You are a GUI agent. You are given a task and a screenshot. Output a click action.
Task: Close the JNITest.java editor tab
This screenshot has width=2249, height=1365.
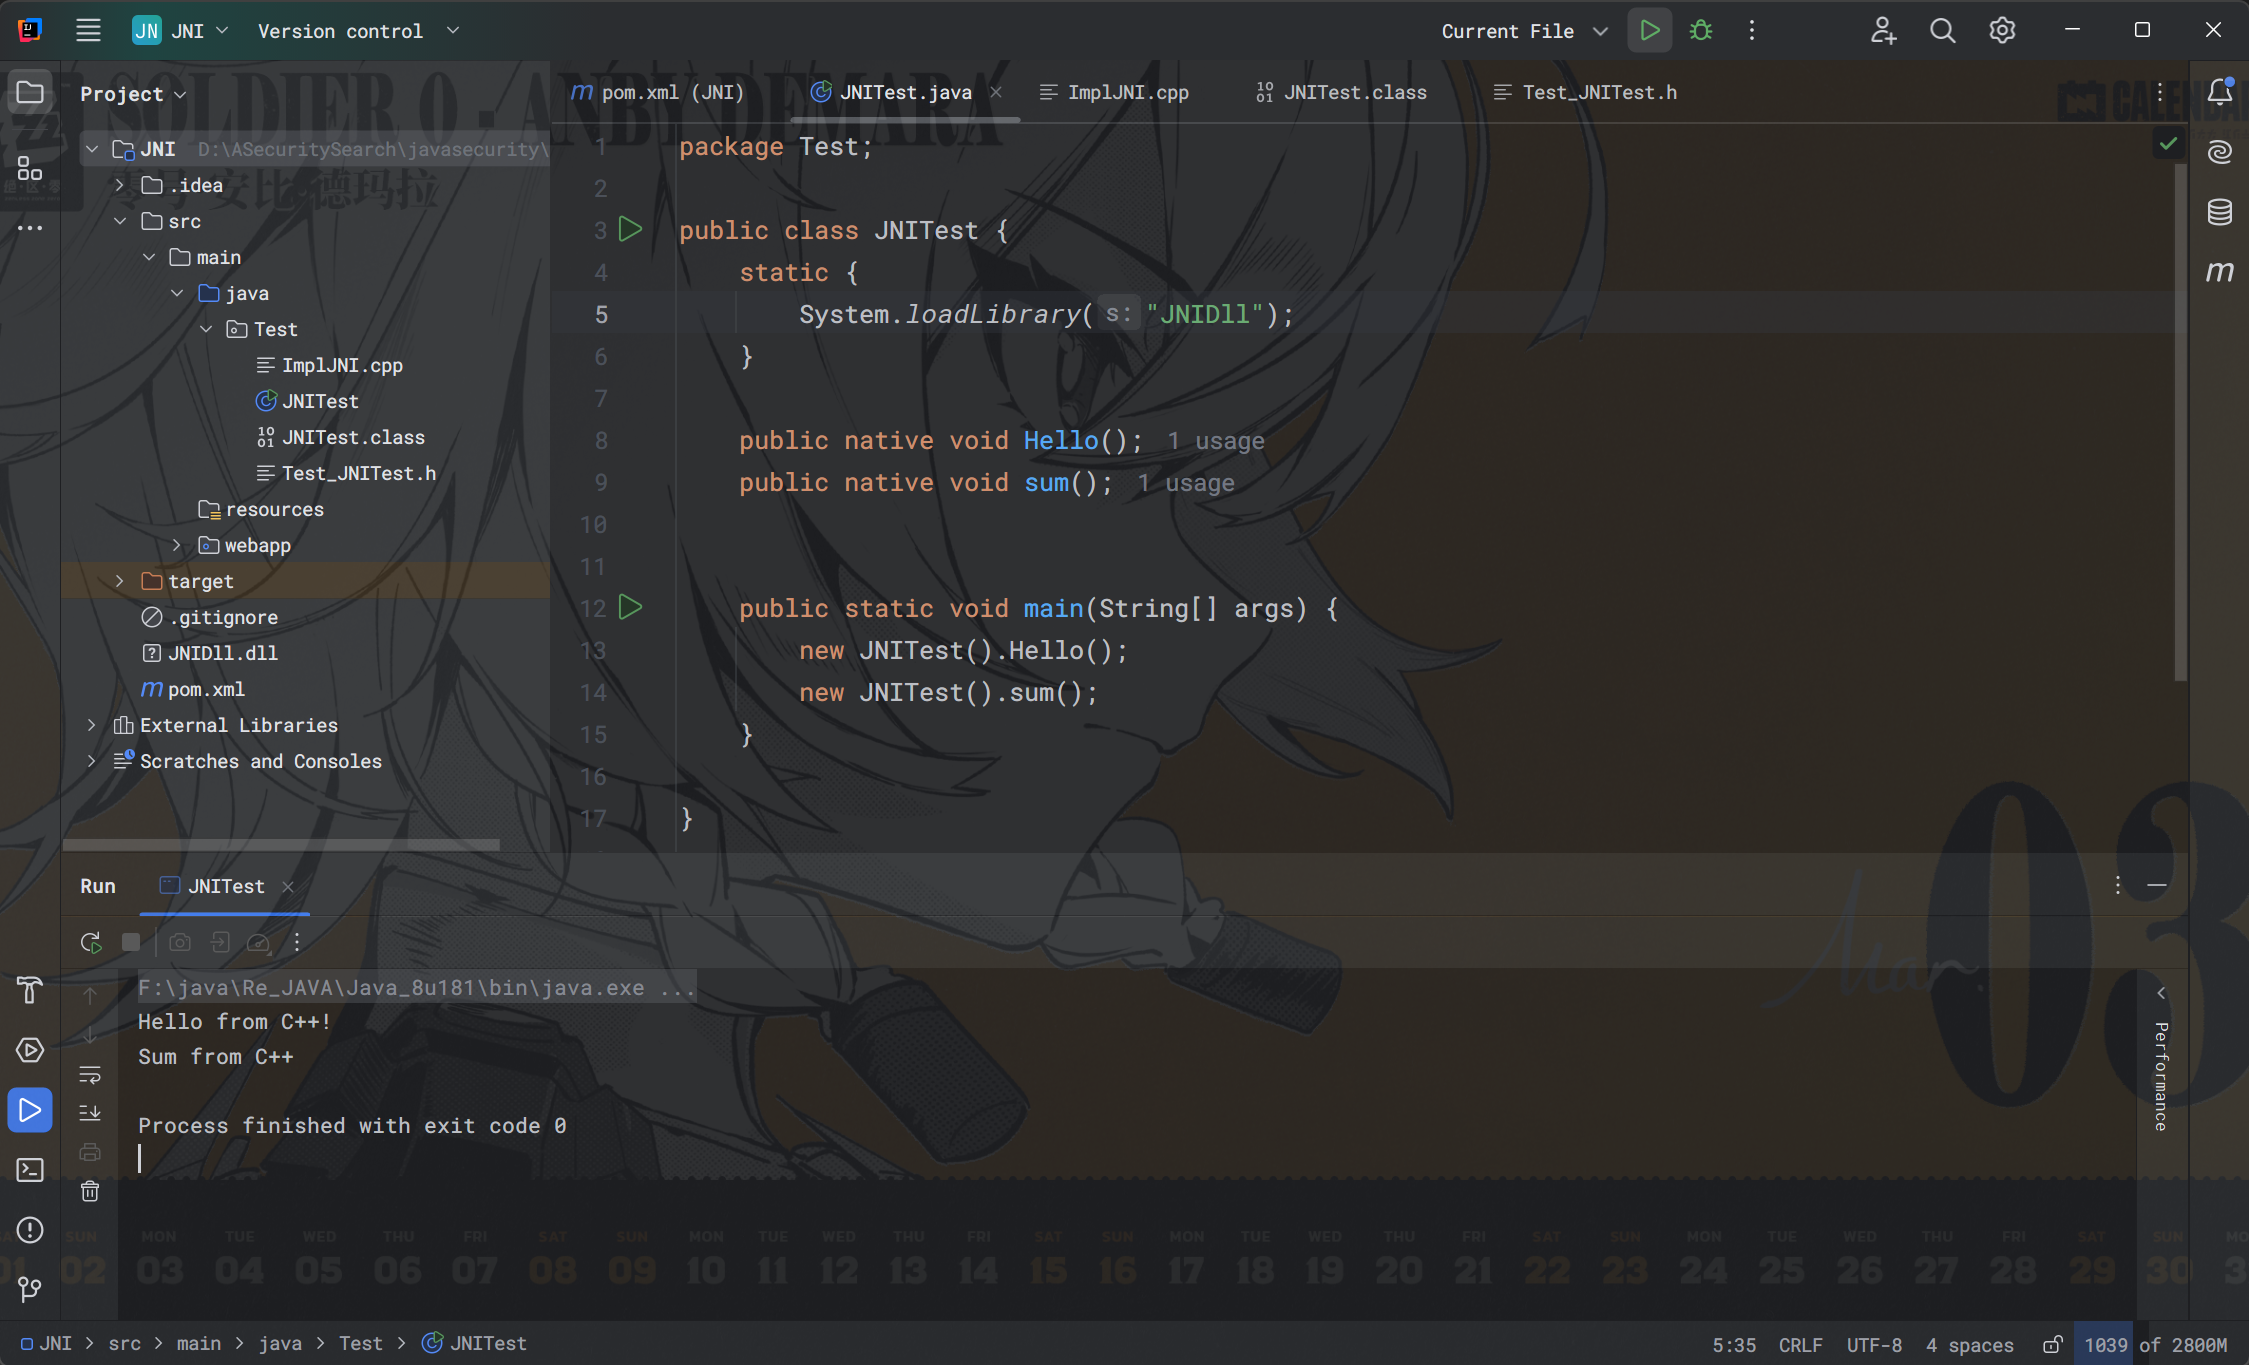[996, 92]
